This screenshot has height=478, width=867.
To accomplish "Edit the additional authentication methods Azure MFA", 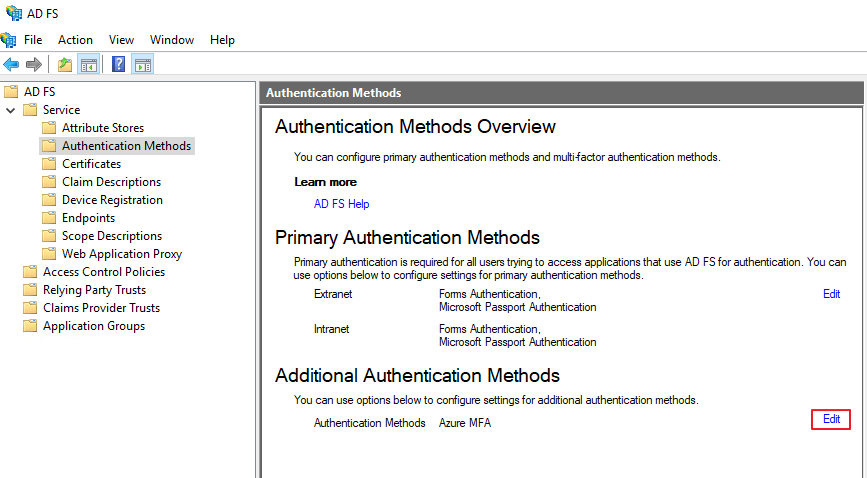I will point(831,419).
